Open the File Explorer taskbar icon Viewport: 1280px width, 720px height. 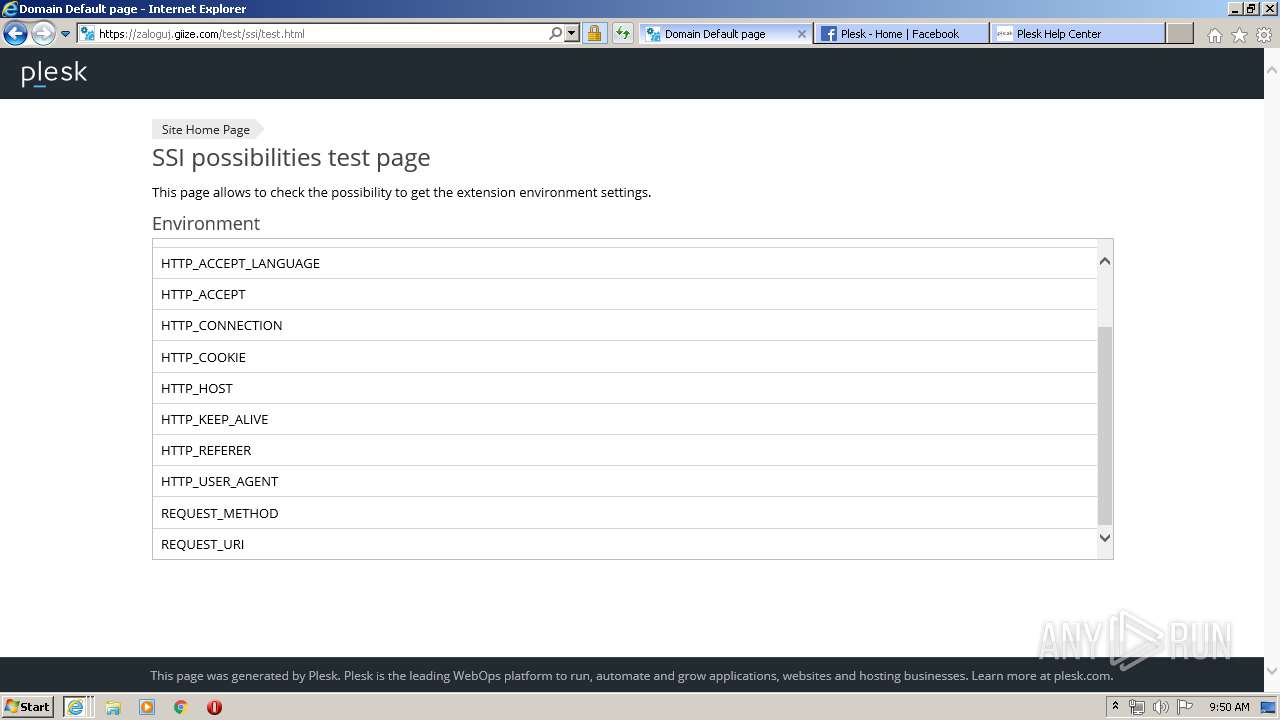tap(113, 707)
